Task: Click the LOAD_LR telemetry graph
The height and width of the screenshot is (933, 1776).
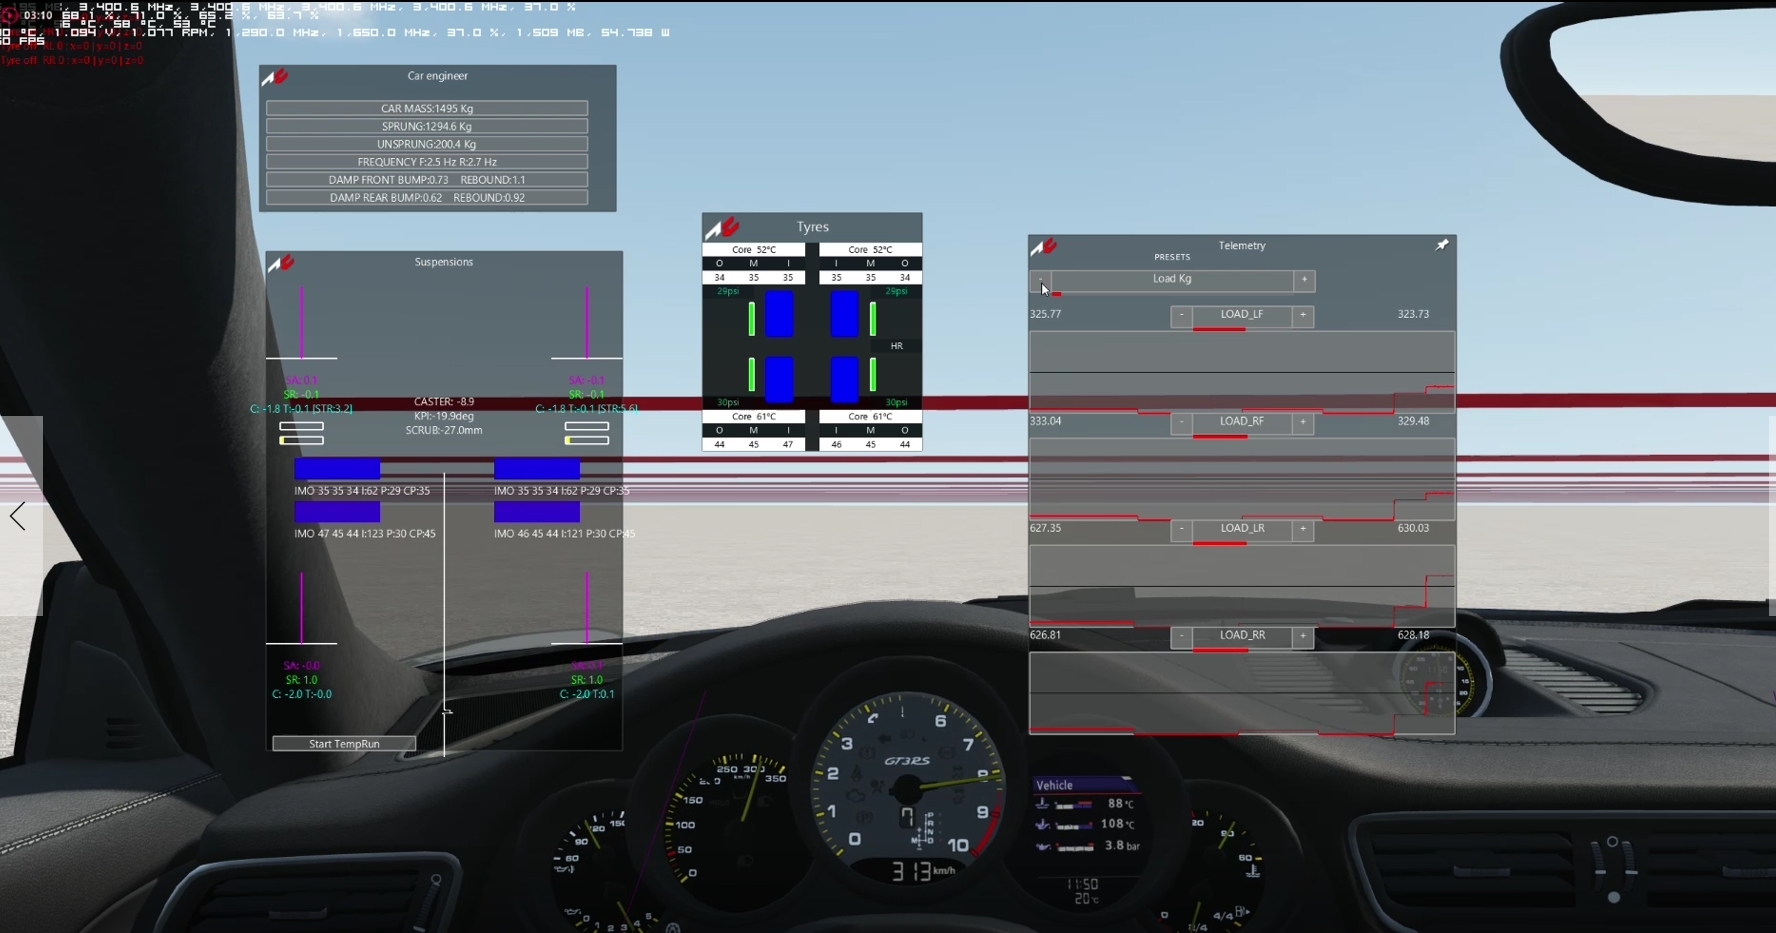Action: [1242, 586]
